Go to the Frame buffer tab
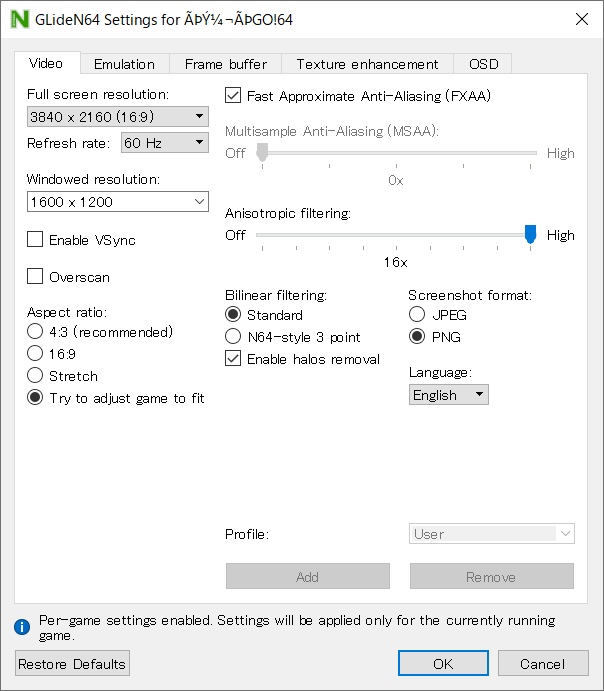 coord(225,64)
